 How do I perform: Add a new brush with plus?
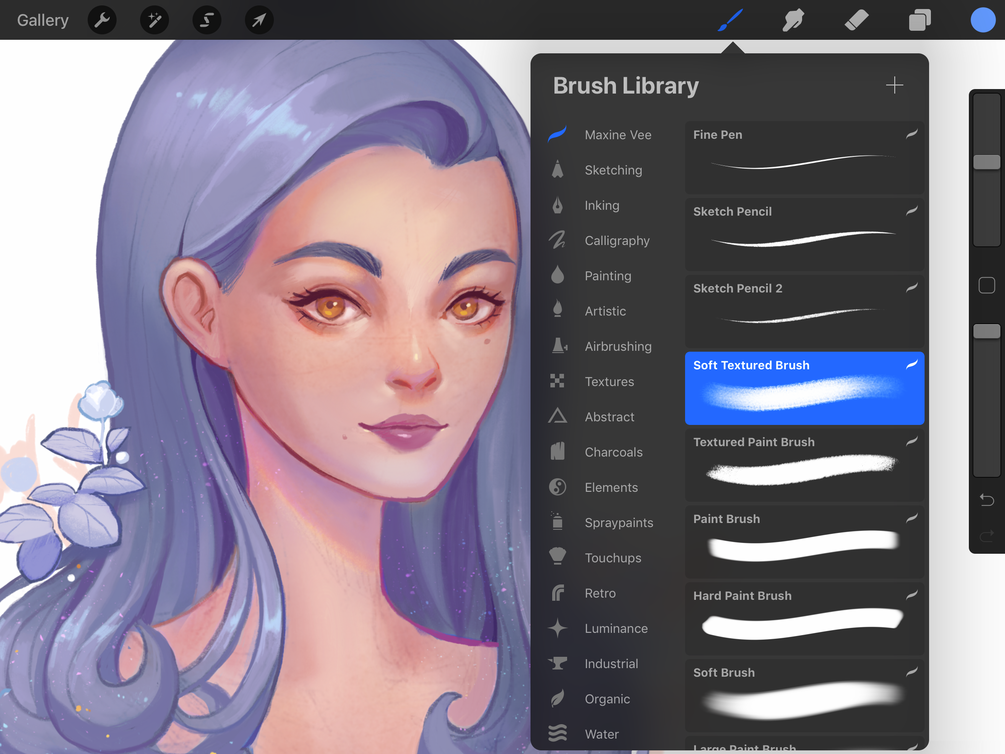coord(894,85)
